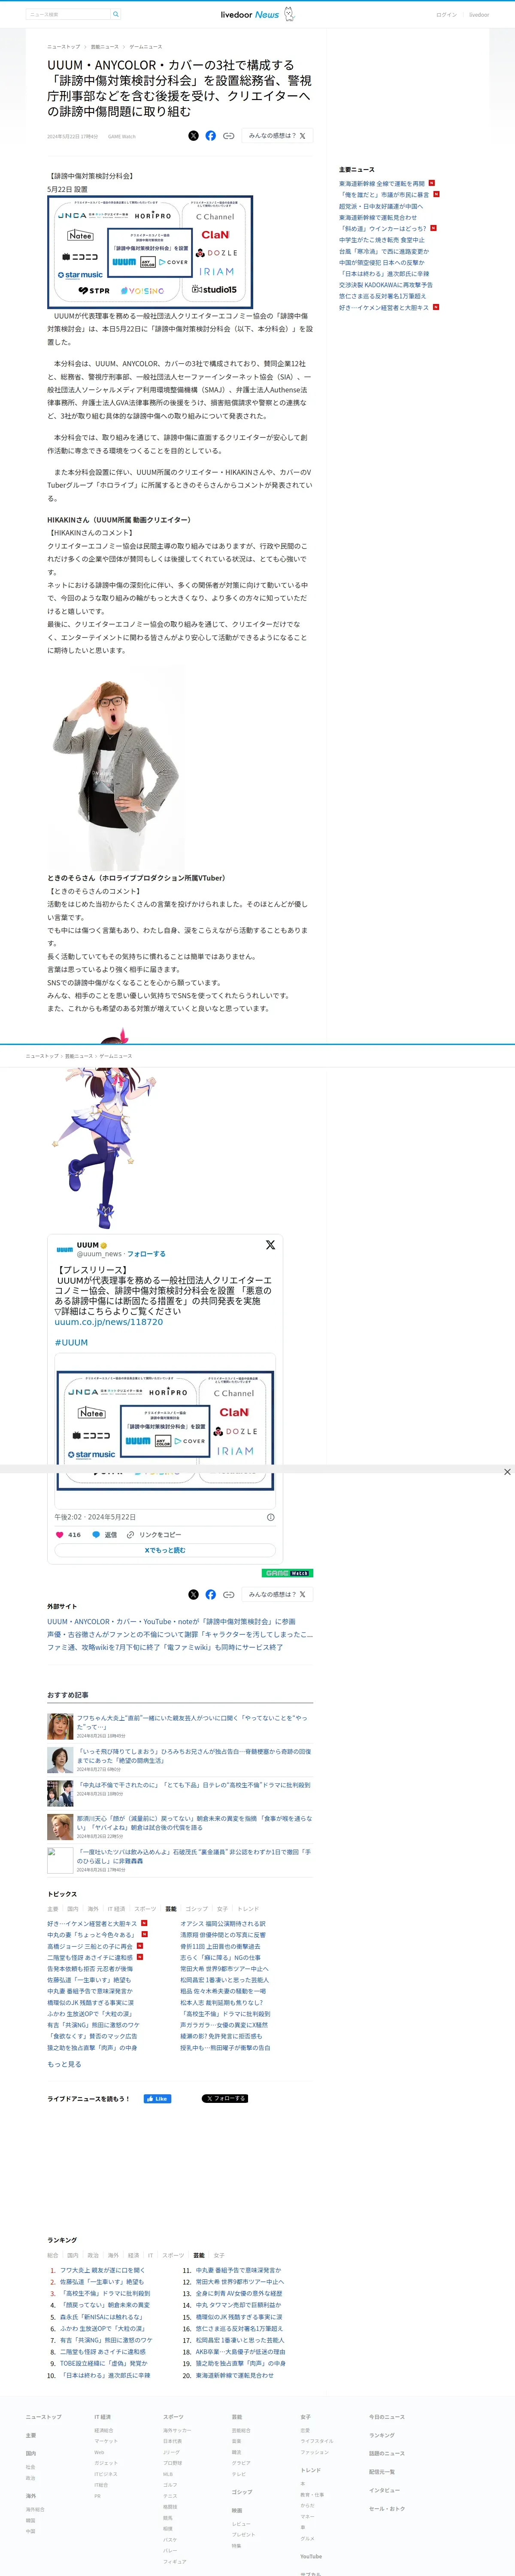The width and height of the screenshot is (515, 2576).
Task: Open the livedoor News logo homepage
Action: (x=257, y=14)
